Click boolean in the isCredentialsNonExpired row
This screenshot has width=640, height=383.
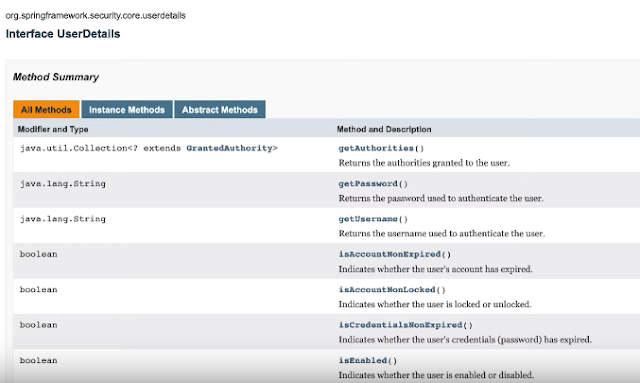coord(39,325)
